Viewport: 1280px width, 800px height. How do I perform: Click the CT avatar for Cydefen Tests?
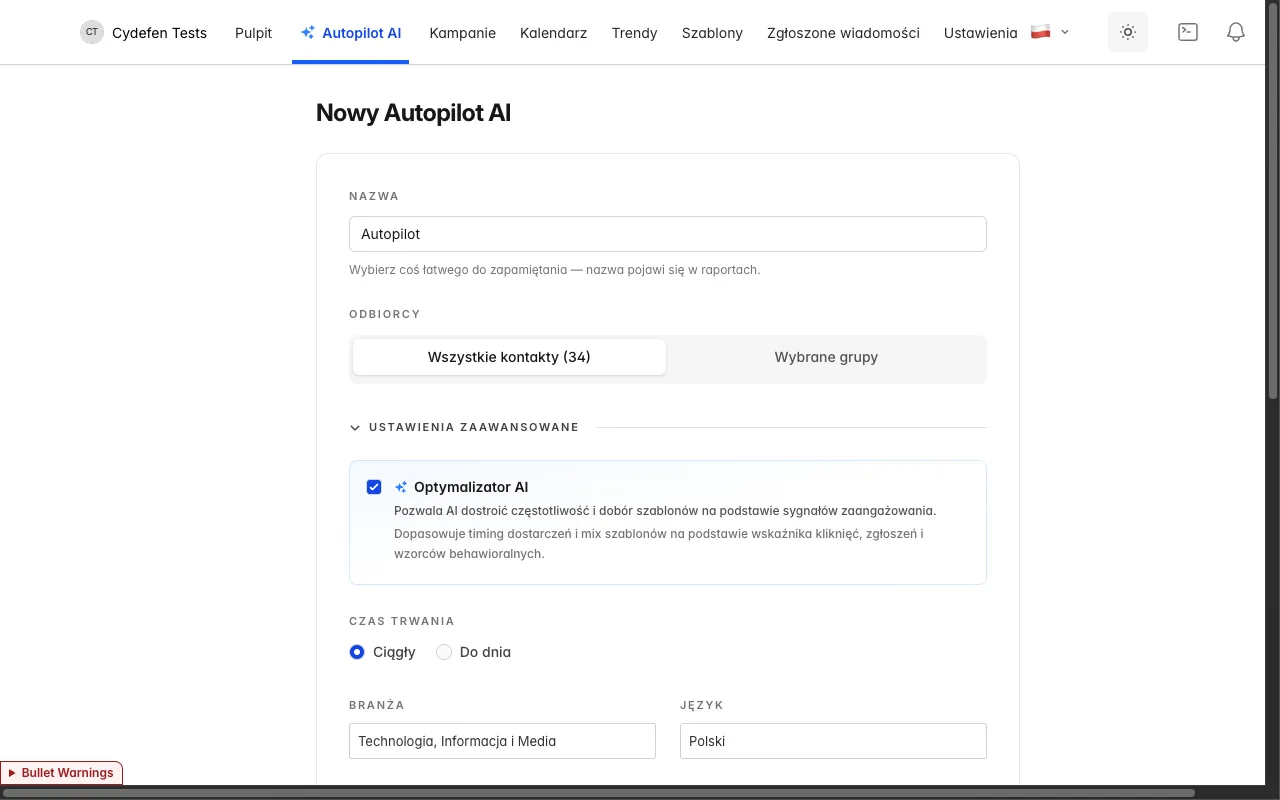[92, 32]
